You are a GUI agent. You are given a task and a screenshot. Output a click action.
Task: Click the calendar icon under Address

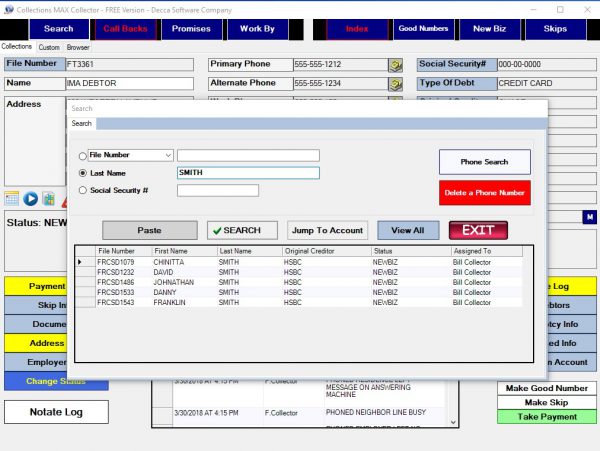12,199
